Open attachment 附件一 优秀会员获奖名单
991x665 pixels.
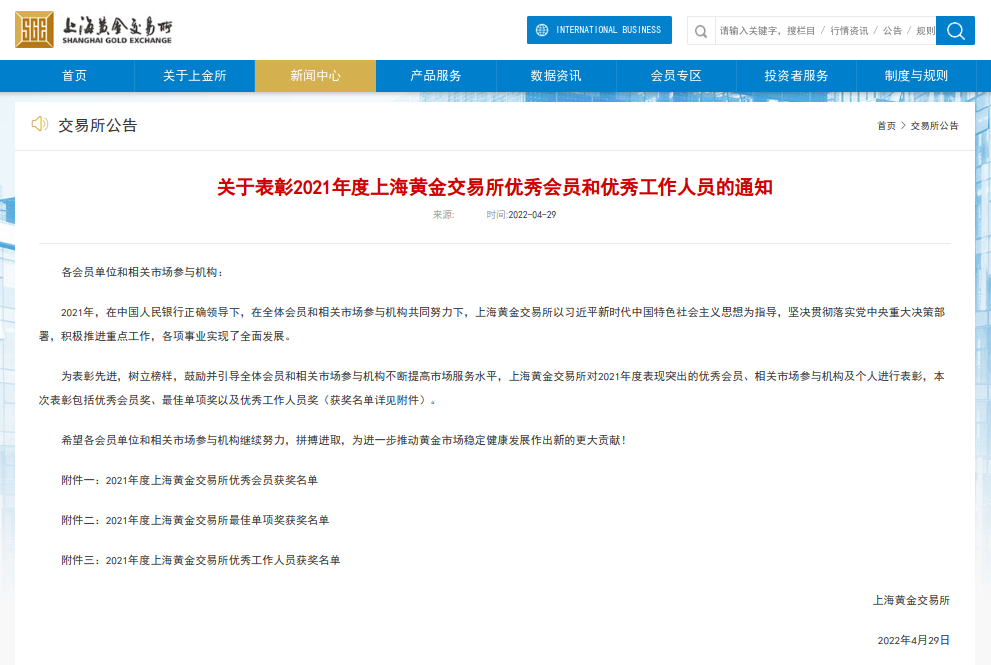[x=190, y=480]
